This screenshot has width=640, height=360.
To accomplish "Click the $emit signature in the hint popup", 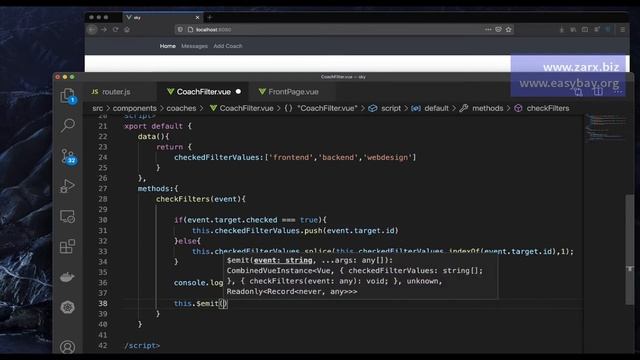I will pos(309,260).
